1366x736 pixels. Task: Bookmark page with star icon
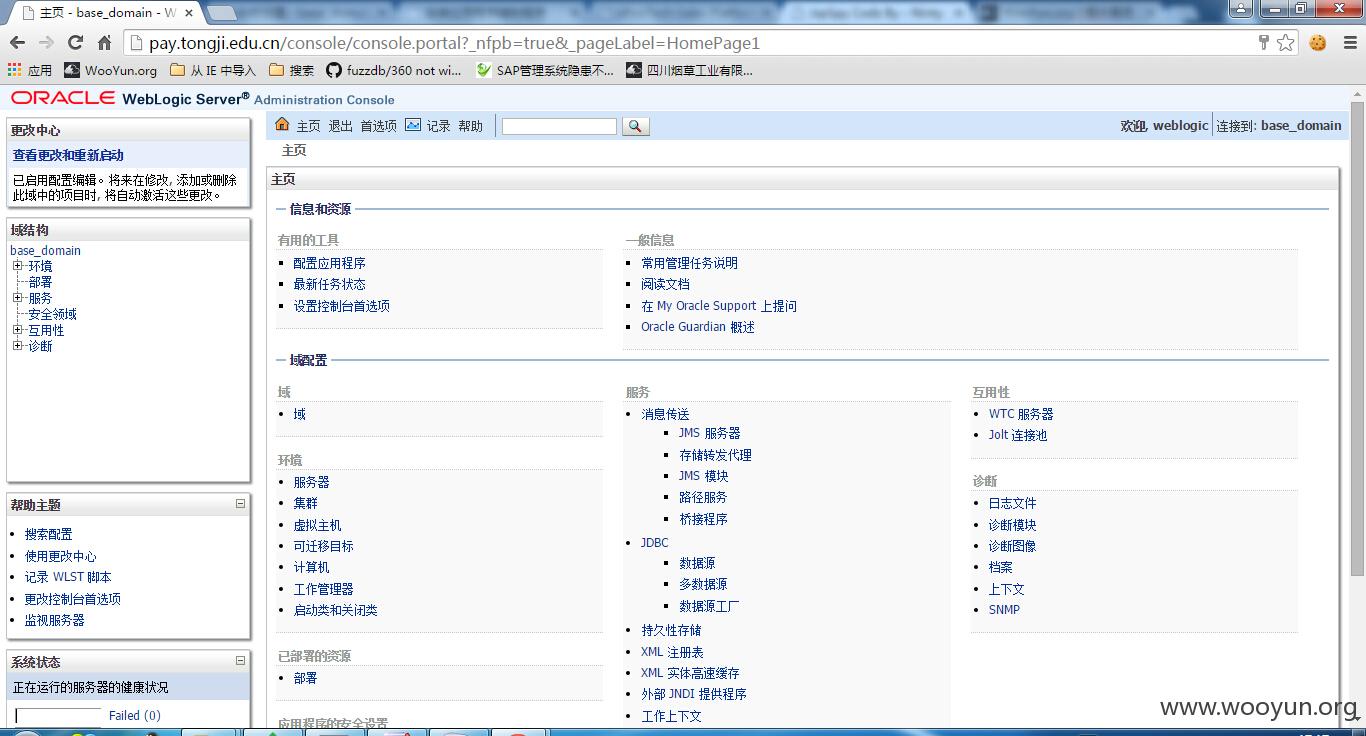tap(1286, 43)
